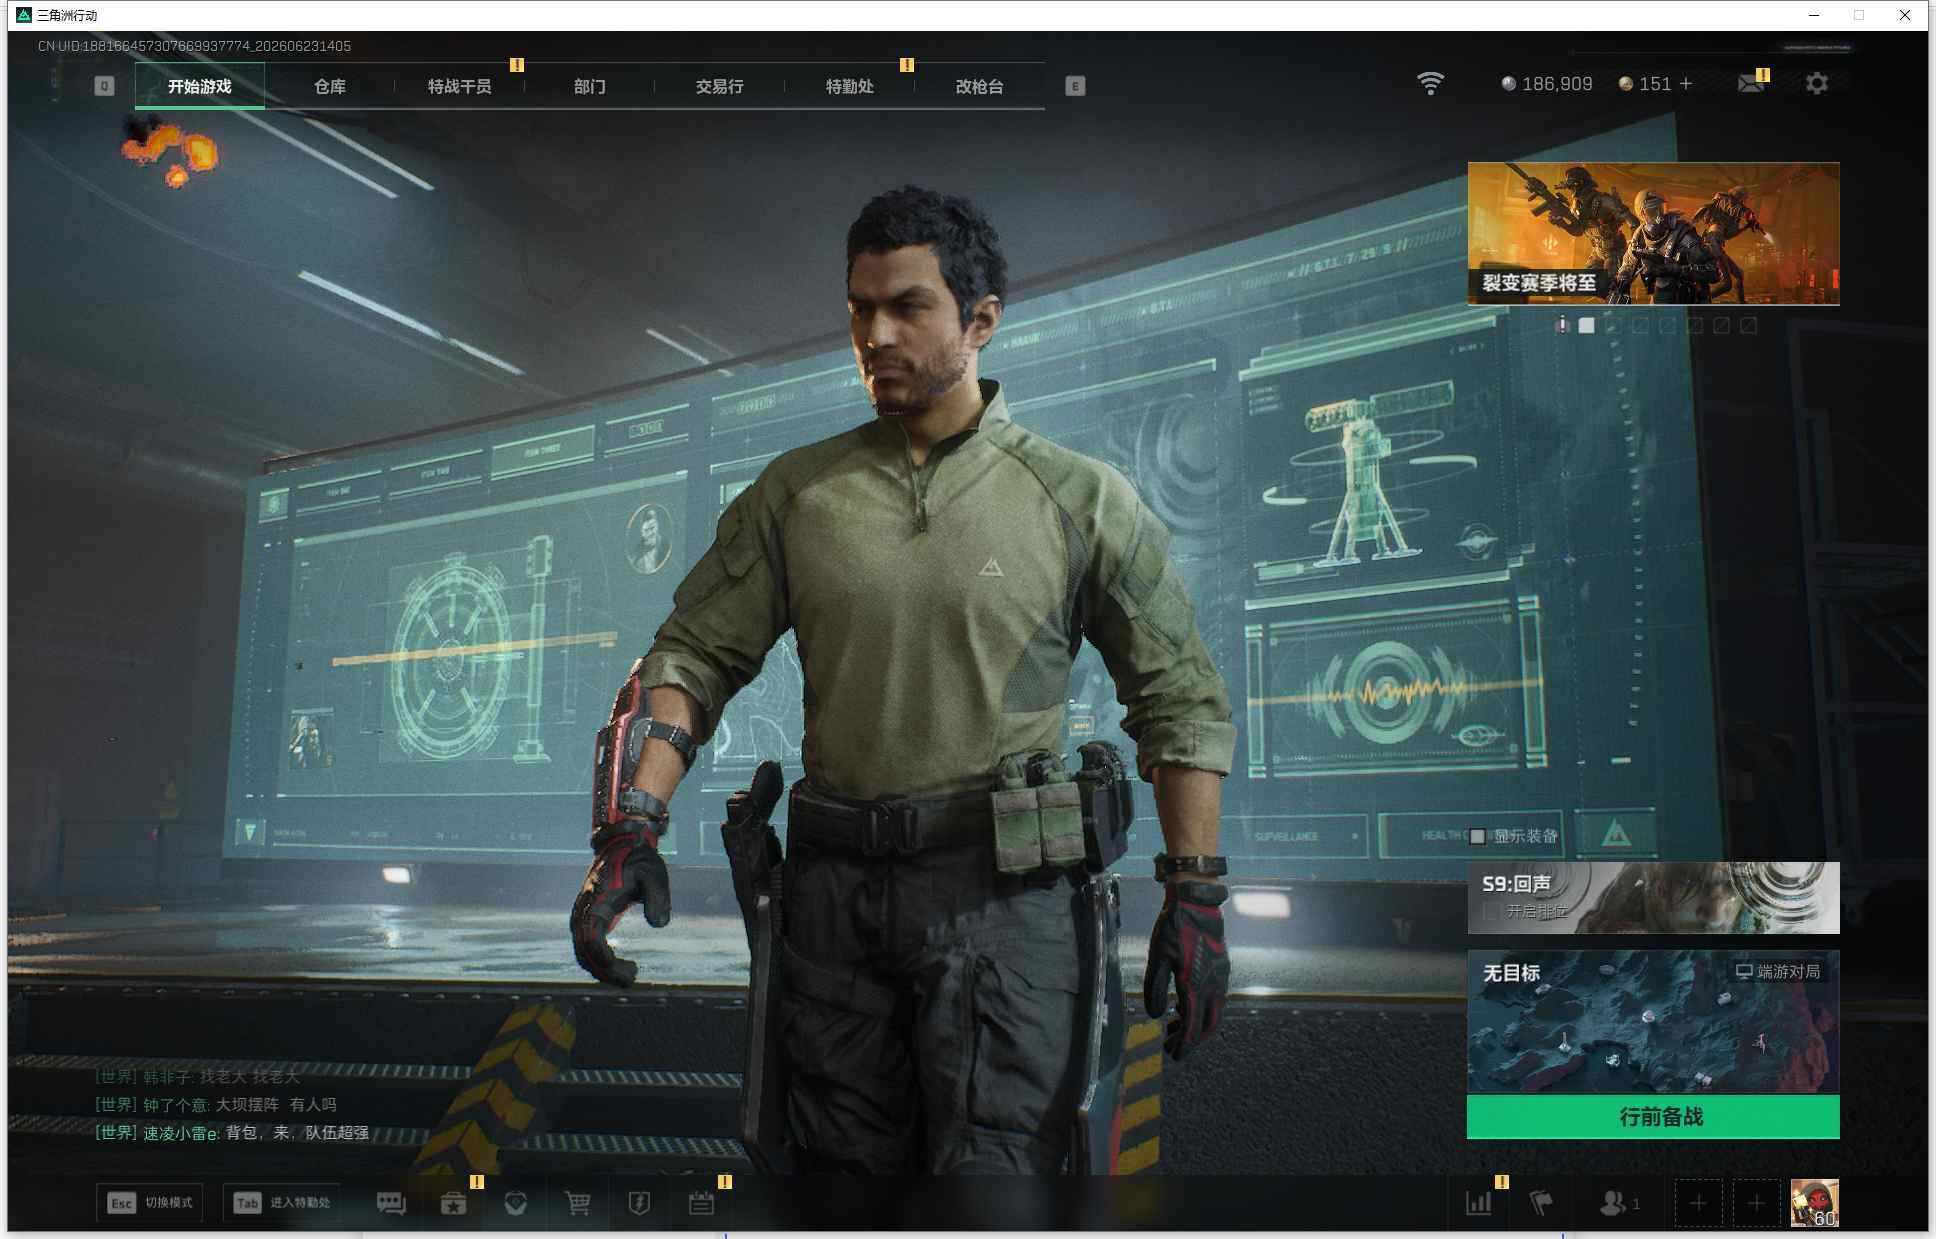1936x1239 pixels.
Task: Open the settings gear in top bar
Action: tap(1816, 84)
